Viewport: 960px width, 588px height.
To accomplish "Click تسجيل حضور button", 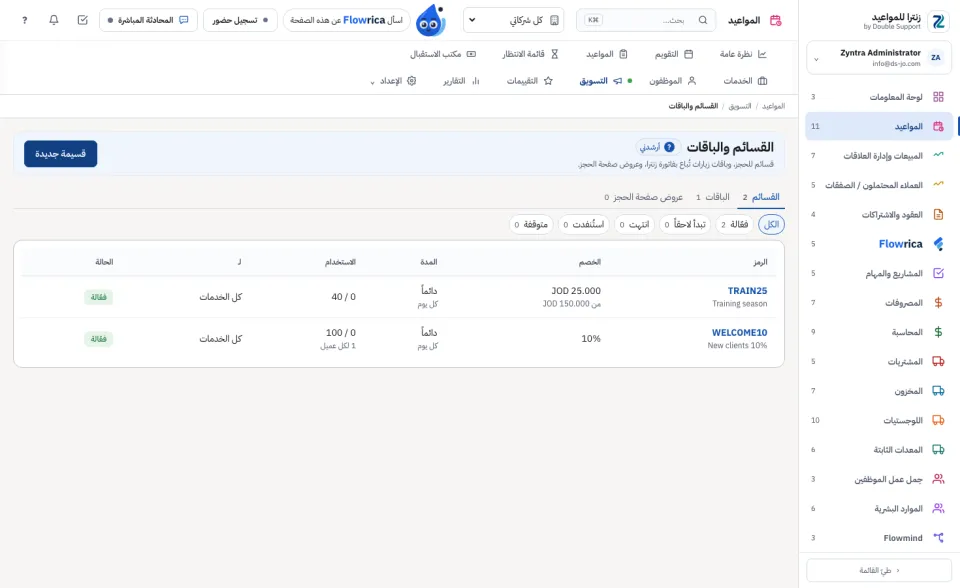I will pyautogui.click(x=240, y=20).
